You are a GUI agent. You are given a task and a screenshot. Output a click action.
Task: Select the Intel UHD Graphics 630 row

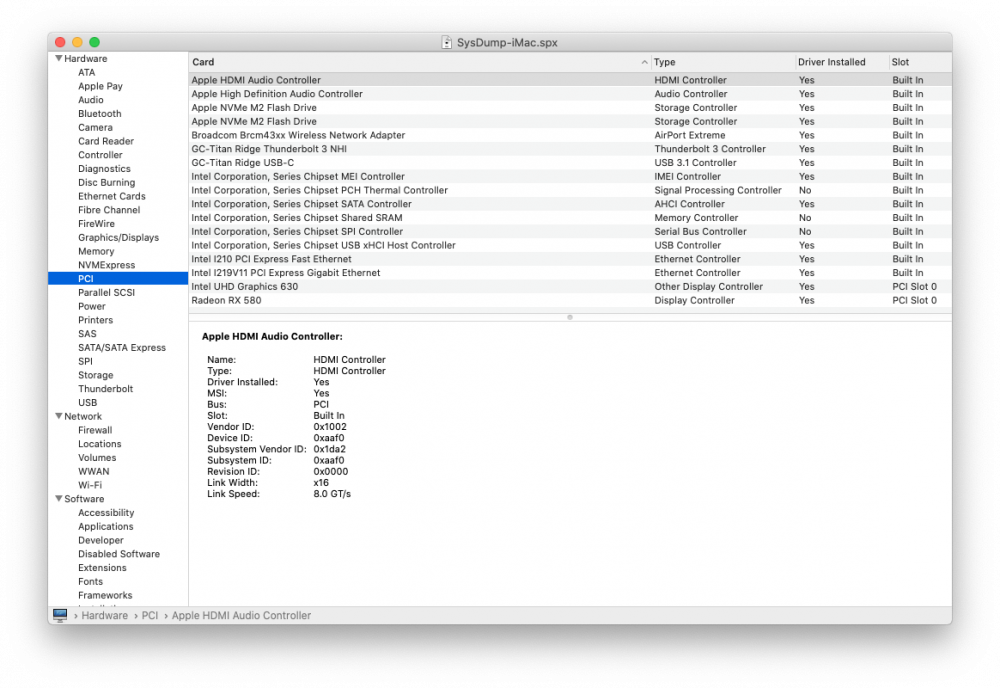tap(570, 286)
